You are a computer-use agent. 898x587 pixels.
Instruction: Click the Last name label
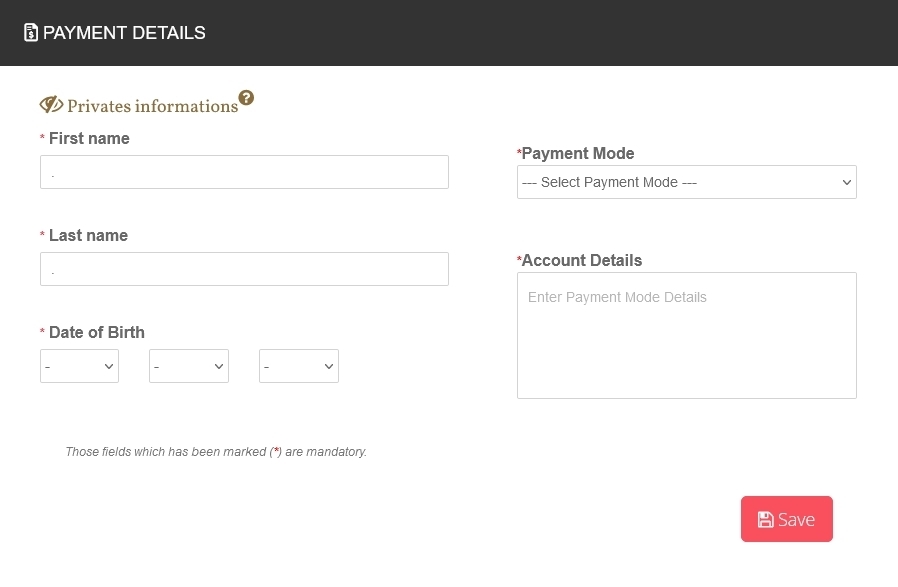tap(88, 235)
